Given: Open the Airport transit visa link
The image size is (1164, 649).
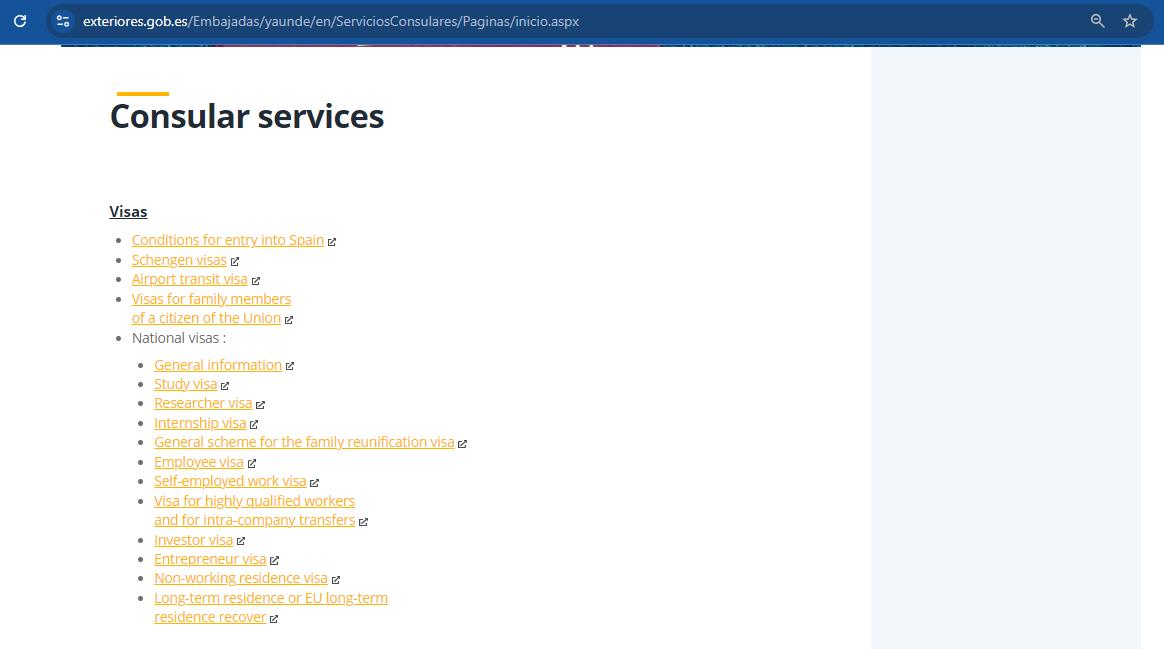Looking at the screenshot, I should [189, 279].
